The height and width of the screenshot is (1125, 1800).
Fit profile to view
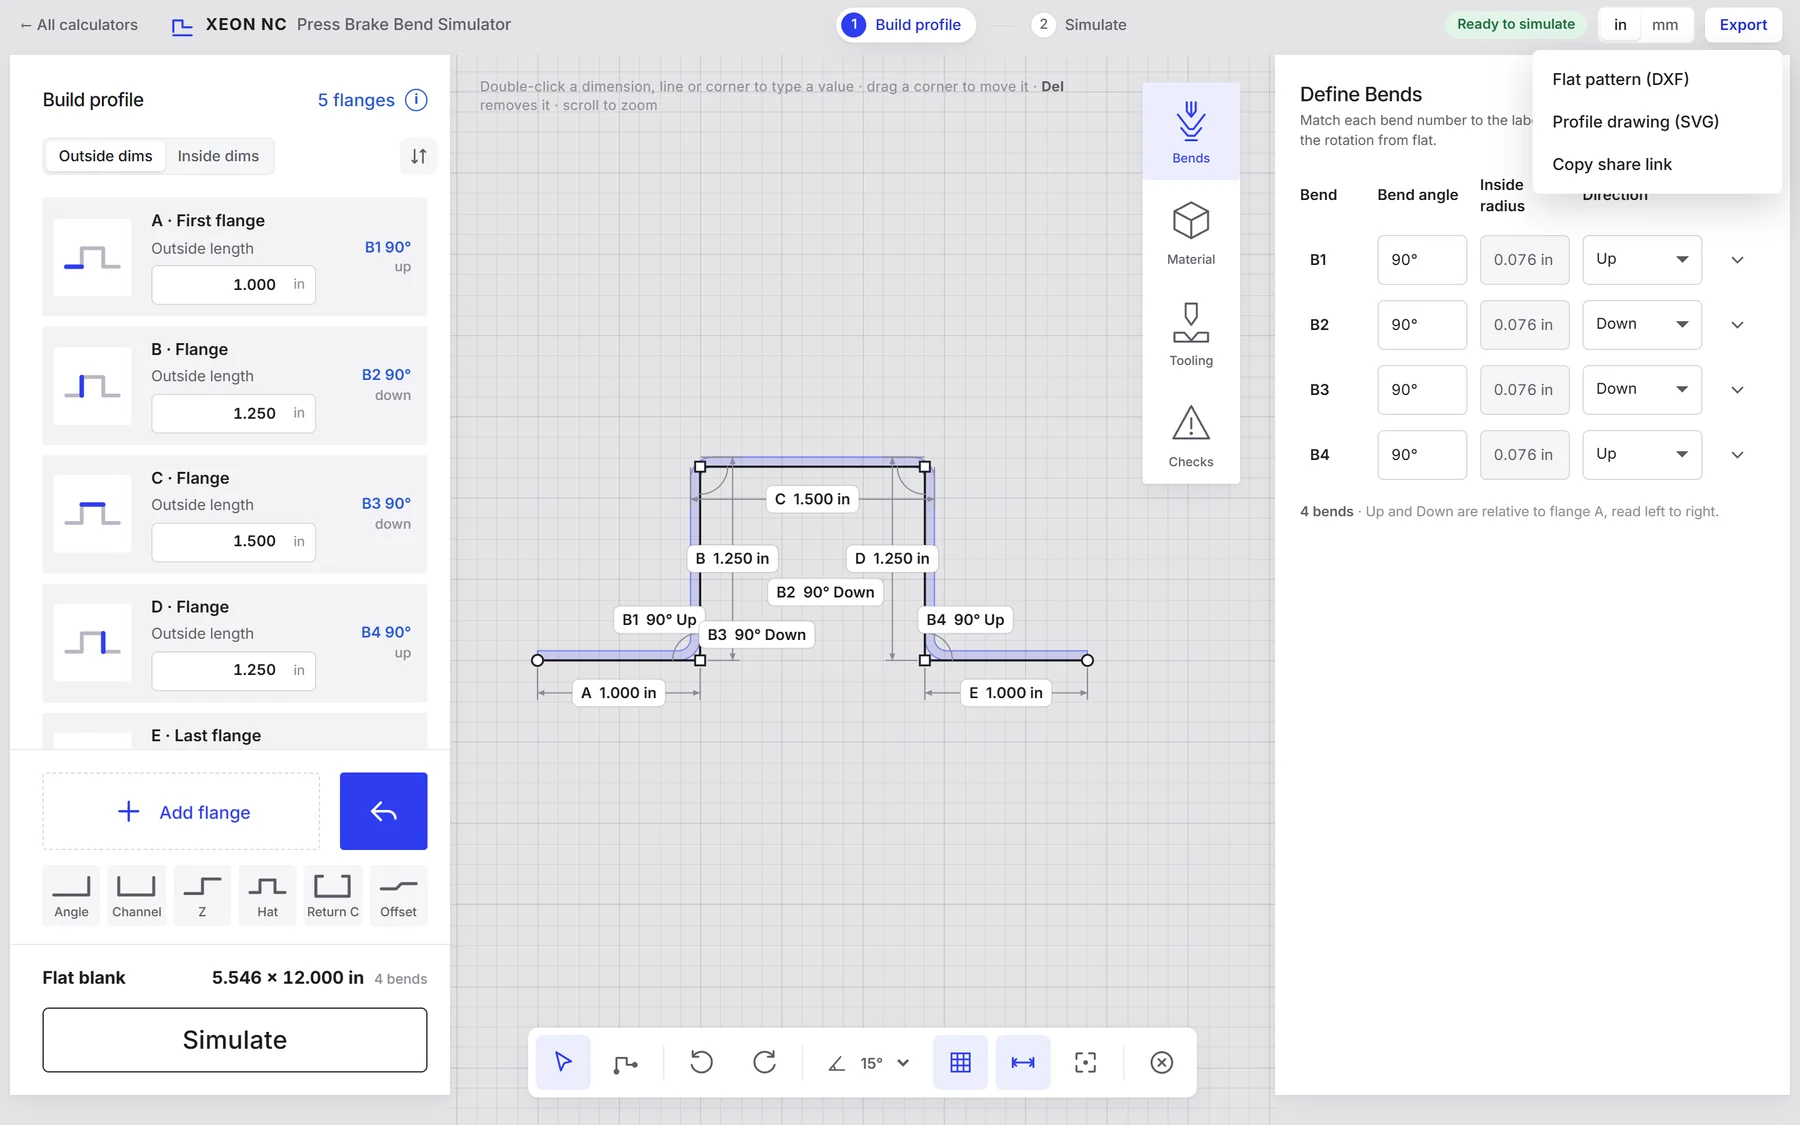coord(1085,1062)
